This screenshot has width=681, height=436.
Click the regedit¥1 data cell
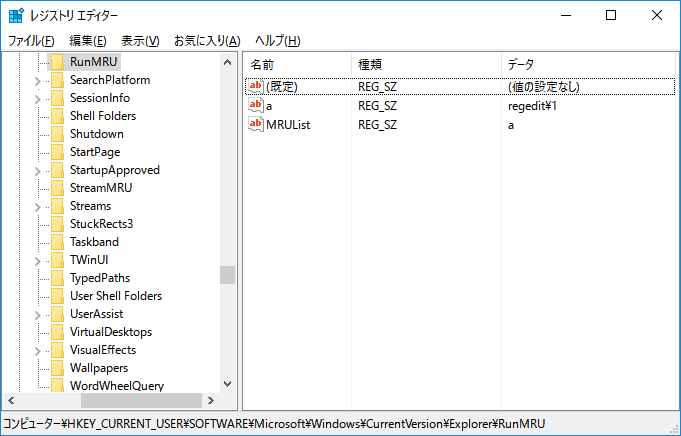pyautogui.click(x=532, y=106)
